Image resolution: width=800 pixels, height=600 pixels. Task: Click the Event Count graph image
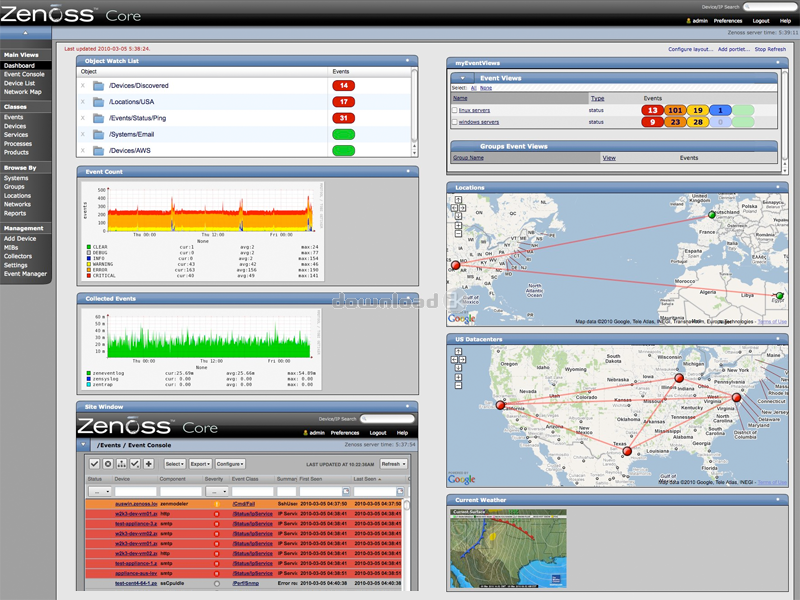[203, 231]
